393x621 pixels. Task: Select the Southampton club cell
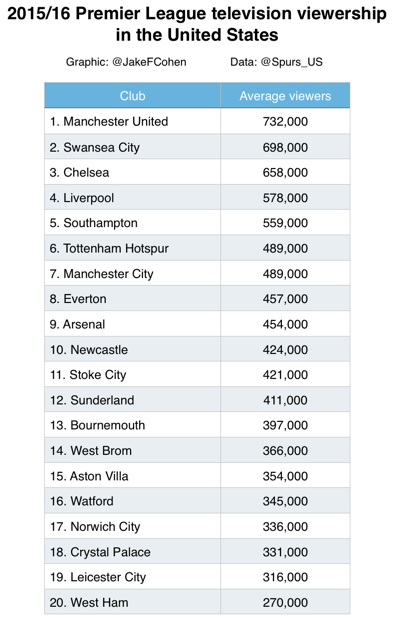click(x=132, y=223)
